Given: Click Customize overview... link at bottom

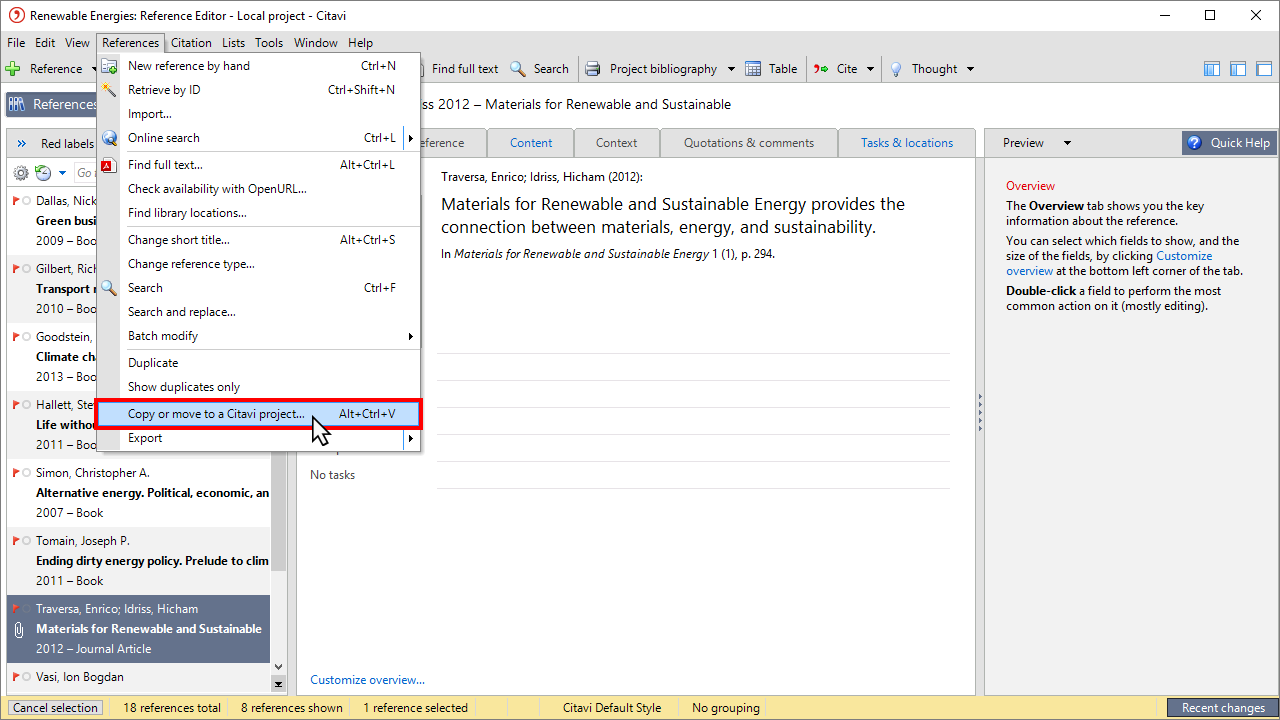Looking at the screenshot, I should (x=367, y=680).
